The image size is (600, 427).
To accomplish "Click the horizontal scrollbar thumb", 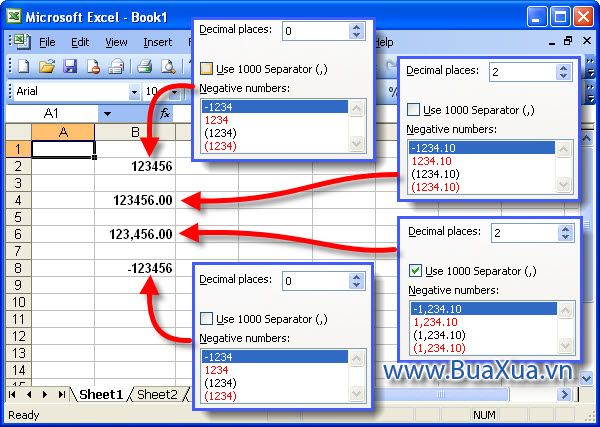I will click(x=442, y=394).
